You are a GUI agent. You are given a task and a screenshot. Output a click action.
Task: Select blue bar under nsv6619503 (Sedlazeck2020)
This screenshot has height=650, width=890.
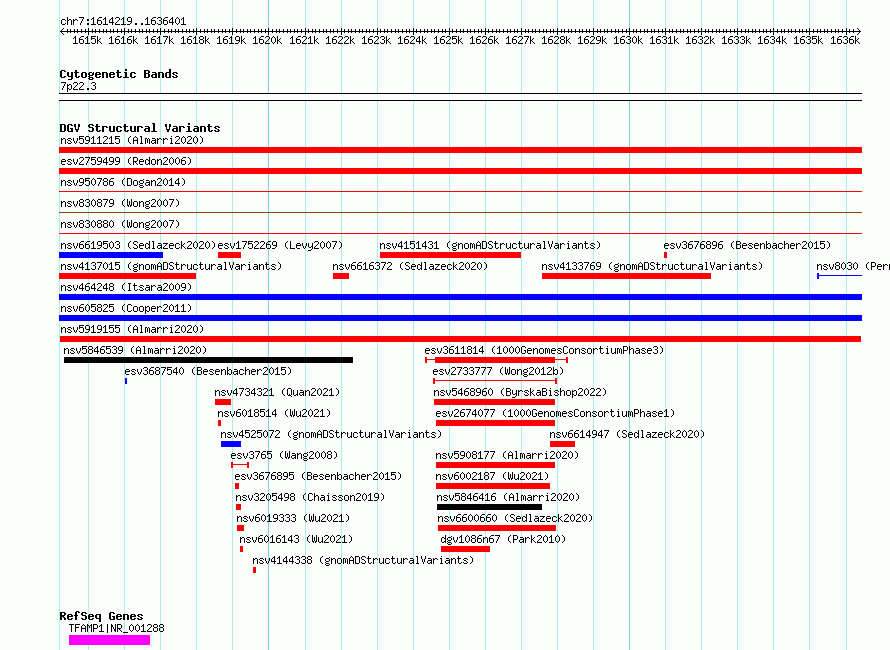pos(111,255)
